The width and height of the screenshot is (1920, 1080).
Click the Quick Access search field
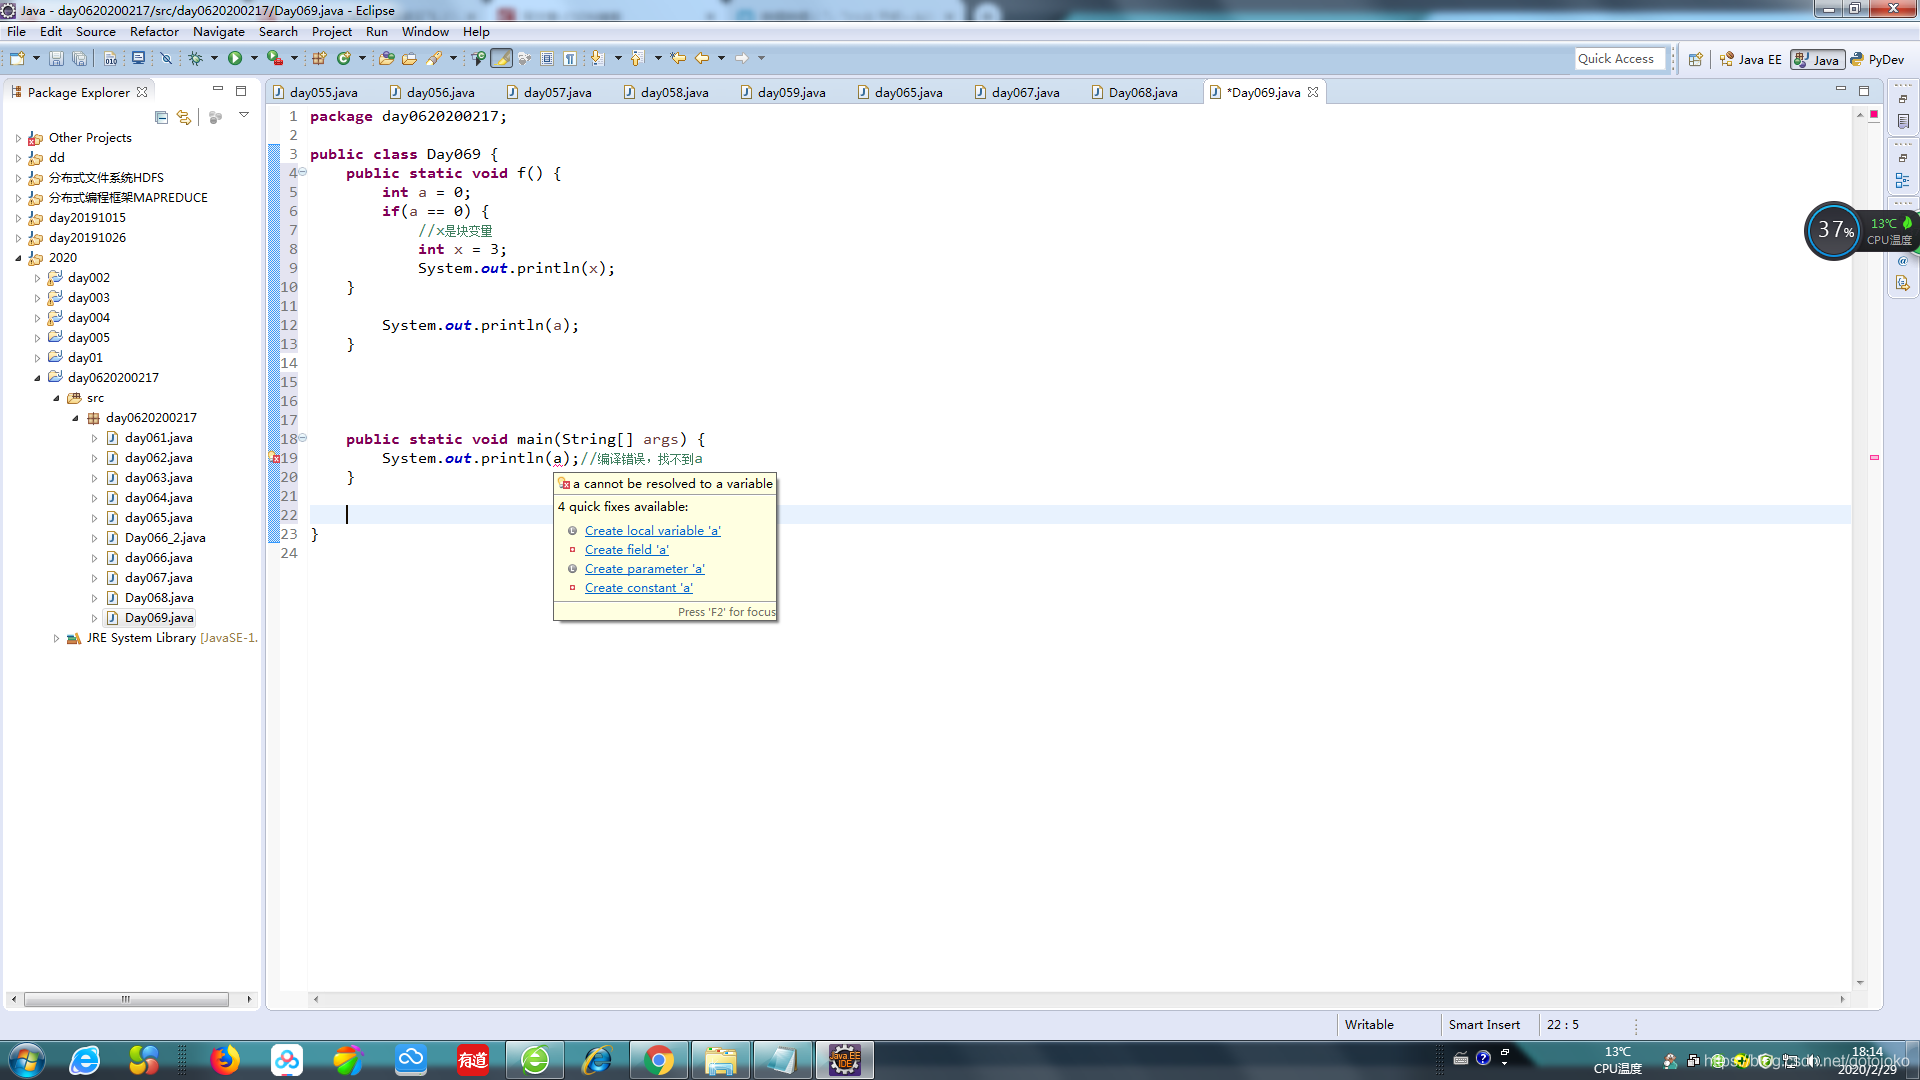point(1620,59)
